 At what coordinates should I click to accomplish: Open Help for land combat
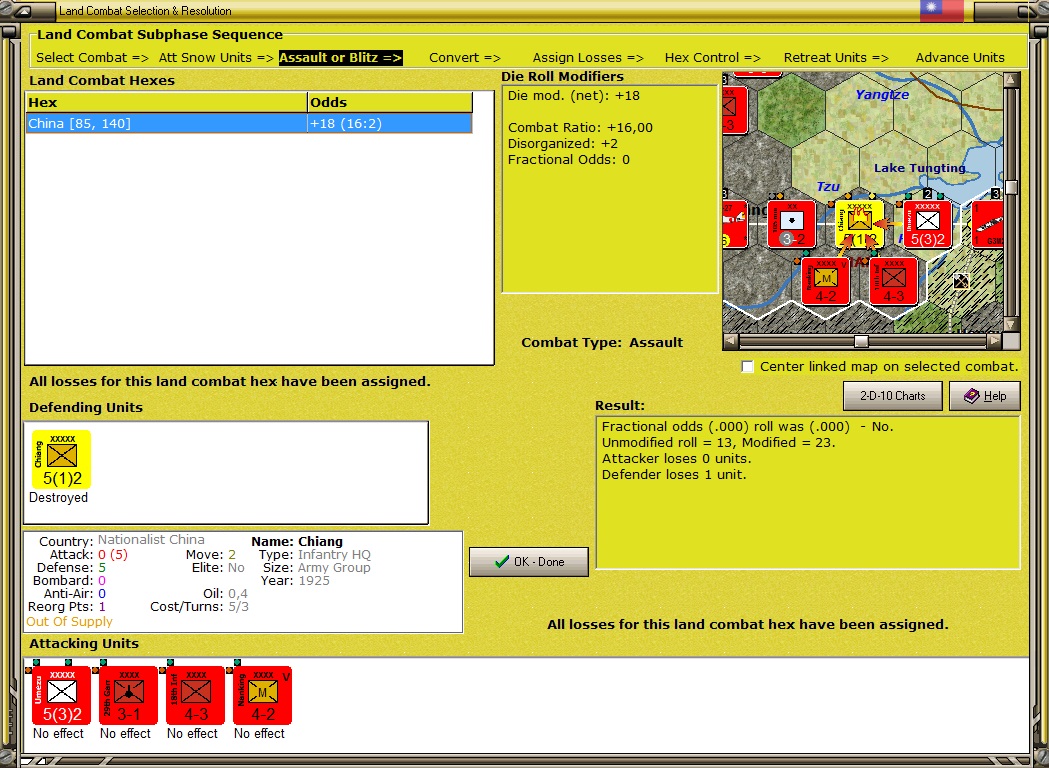pos(985,396)
